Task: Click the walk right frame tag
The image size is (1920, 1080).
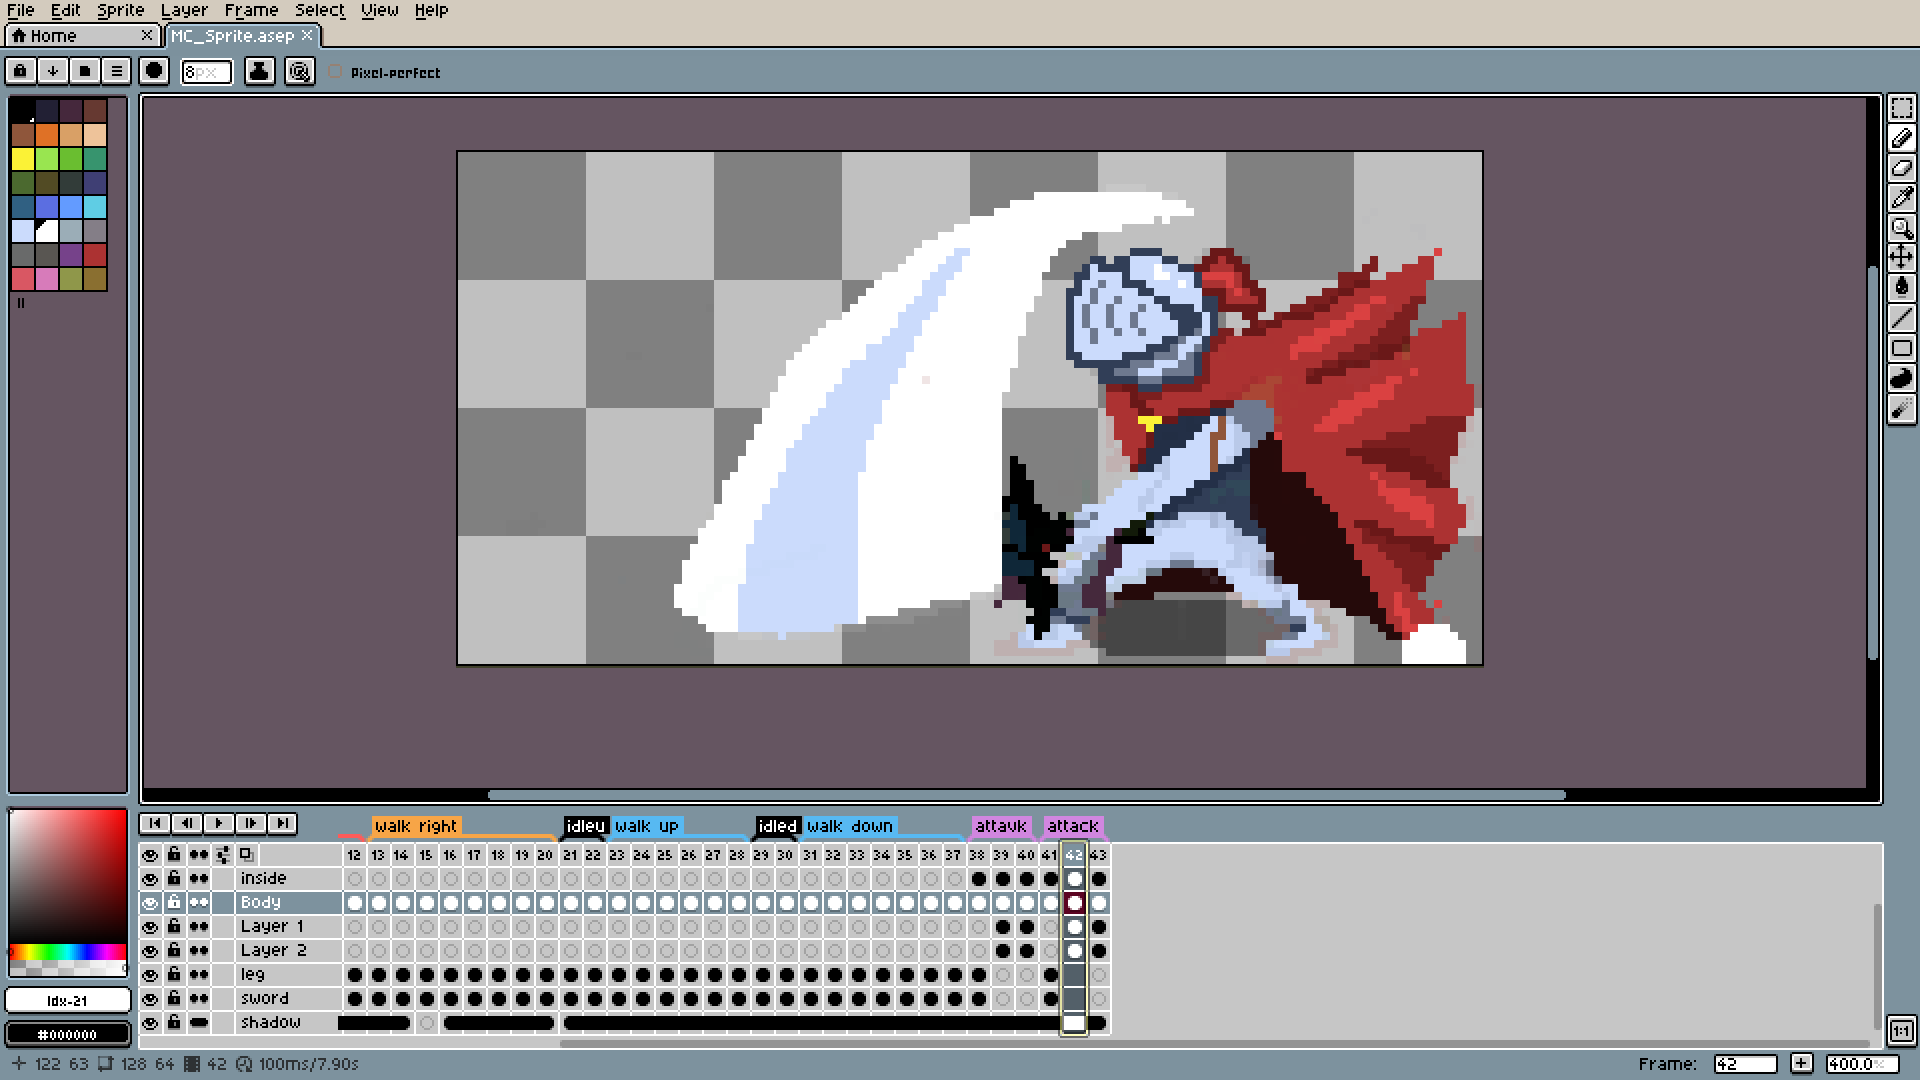Action: coord(415,826)
